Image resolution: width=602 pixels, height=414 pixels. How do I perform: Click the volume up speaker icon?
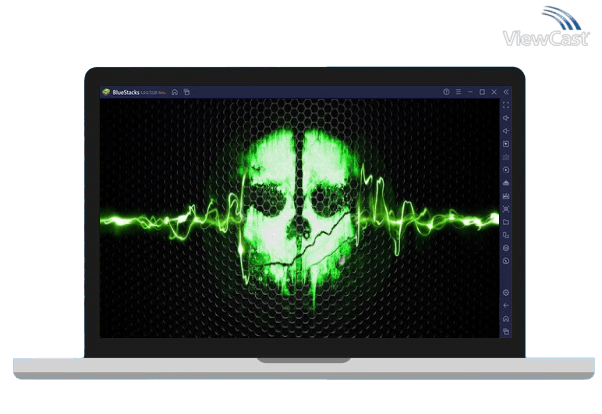coord(506,118)
